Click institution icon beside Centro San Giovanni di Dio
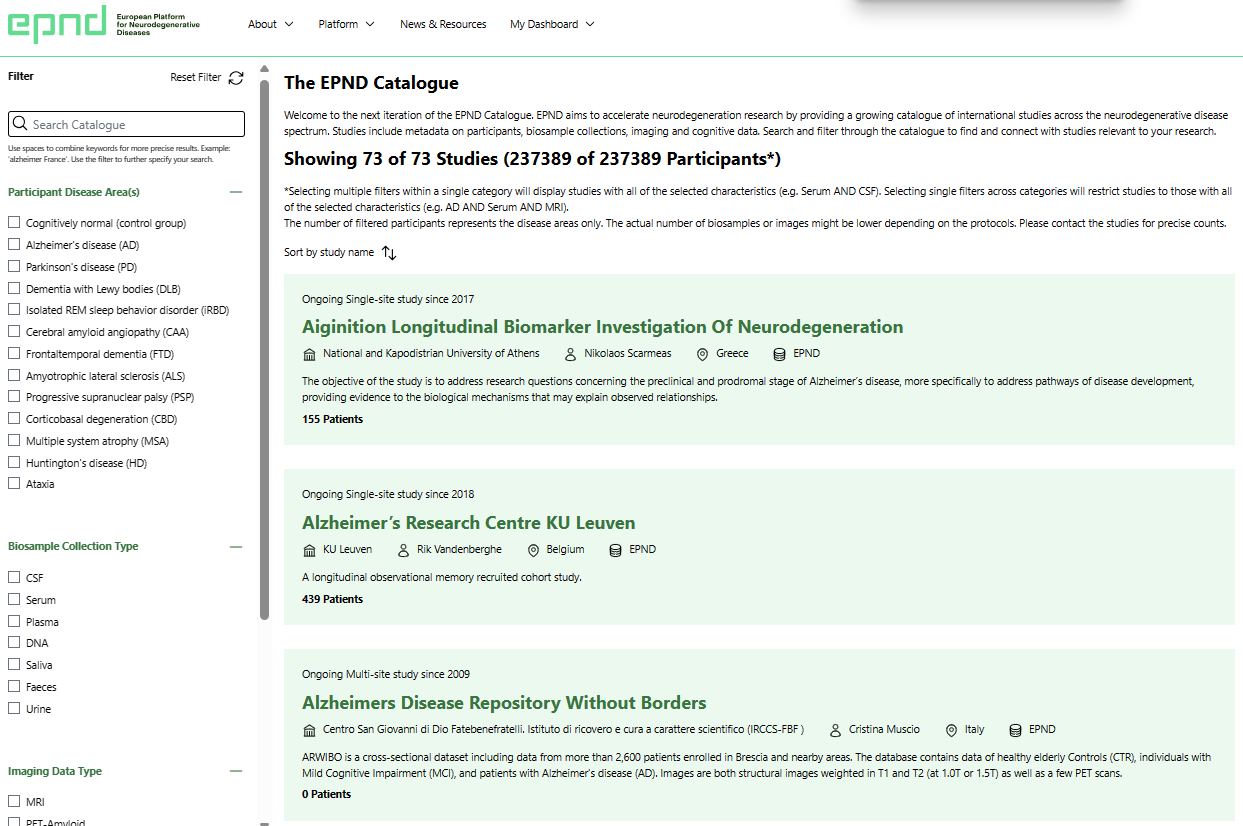 [309, 730]
